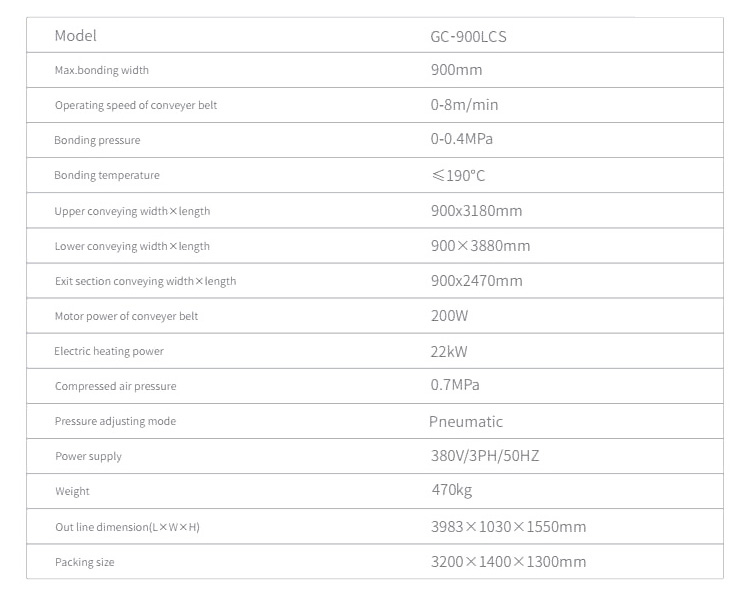Click the Electric heating power label
This screenshot has width=750, height=601.
tap(109, 351)
